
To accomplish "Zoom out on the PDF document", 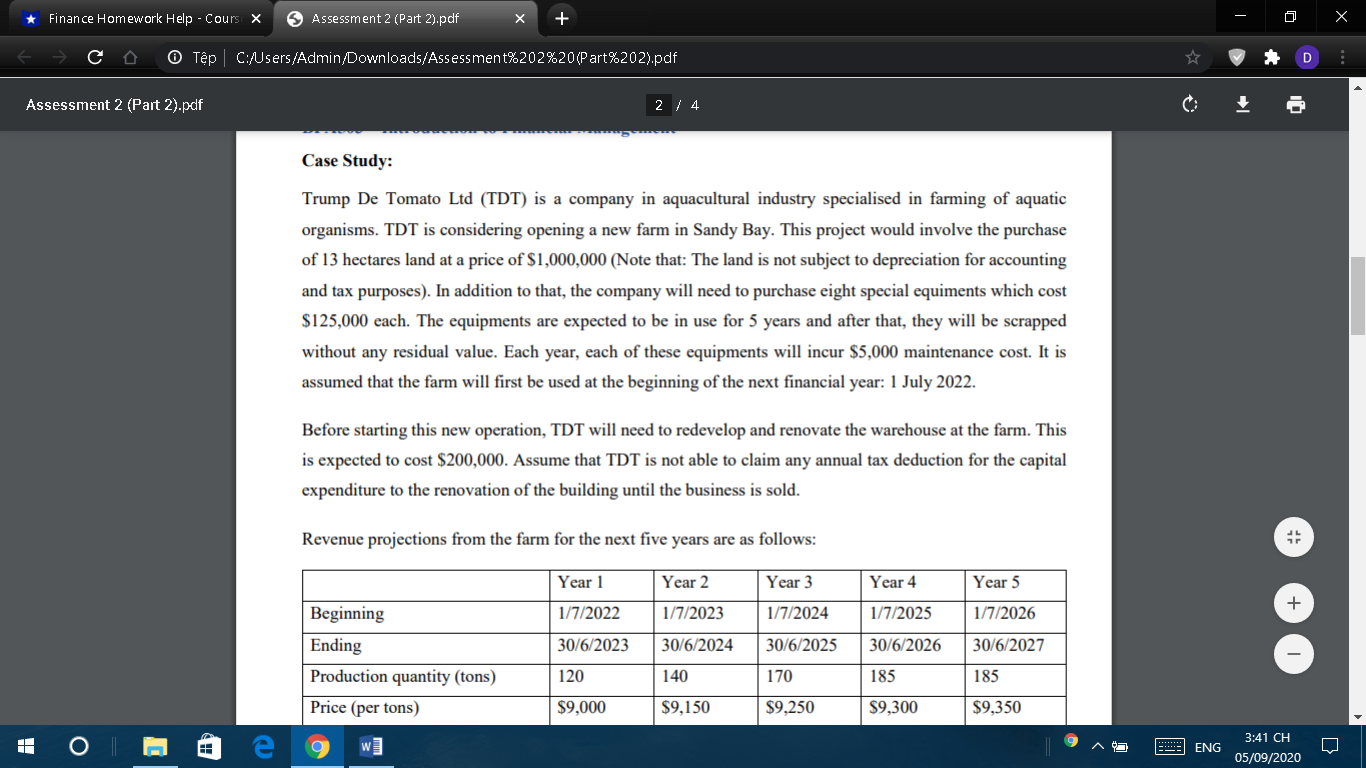I will coord(1293,654).
